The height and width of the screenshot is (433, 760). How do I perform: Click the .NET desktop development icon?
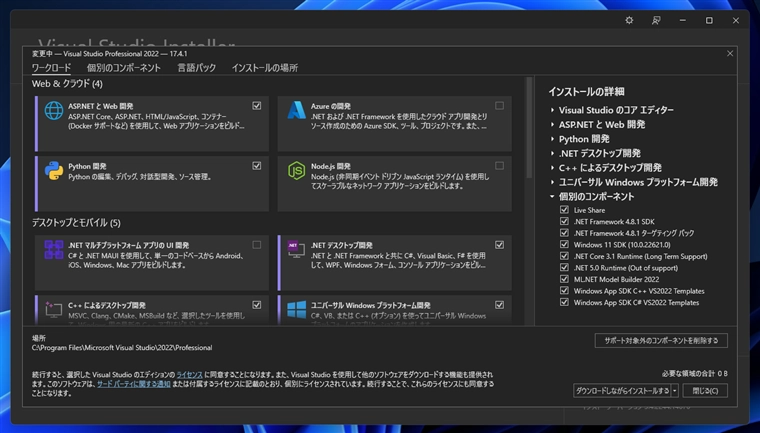click(296, 249)
